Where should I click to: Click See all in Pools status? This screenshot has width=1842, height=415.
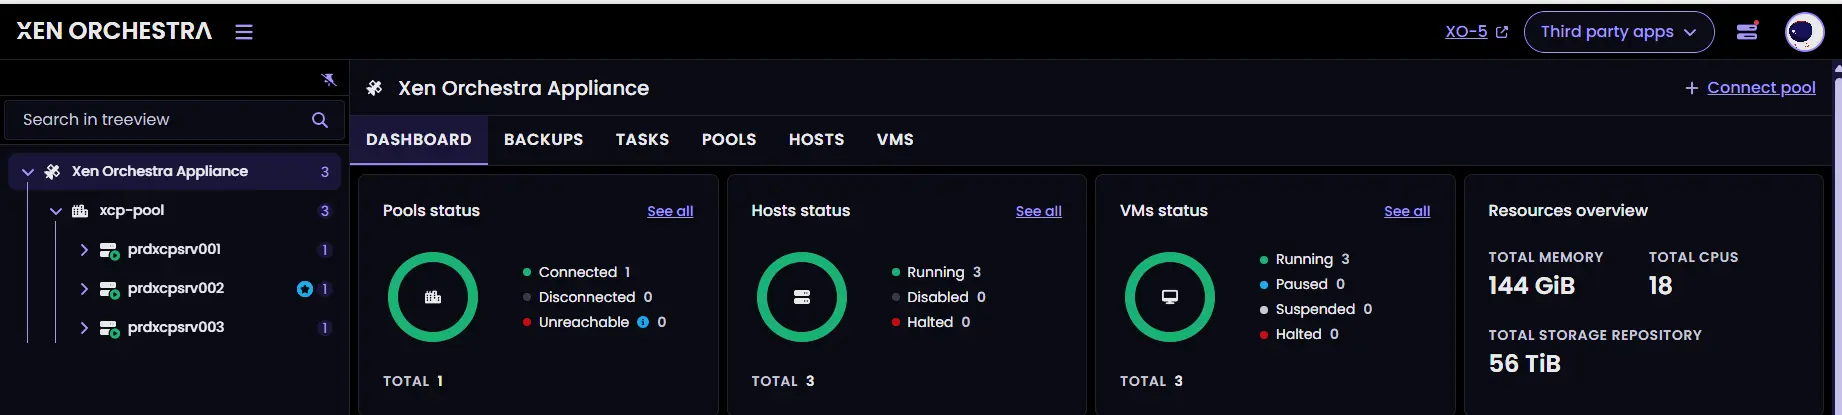[x=670, y=211]
